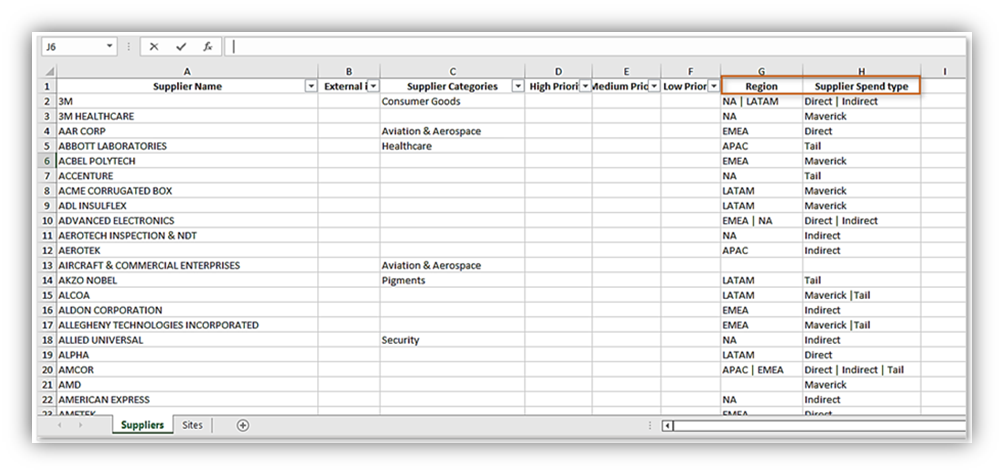Select column G header

(x=762, y=72)
